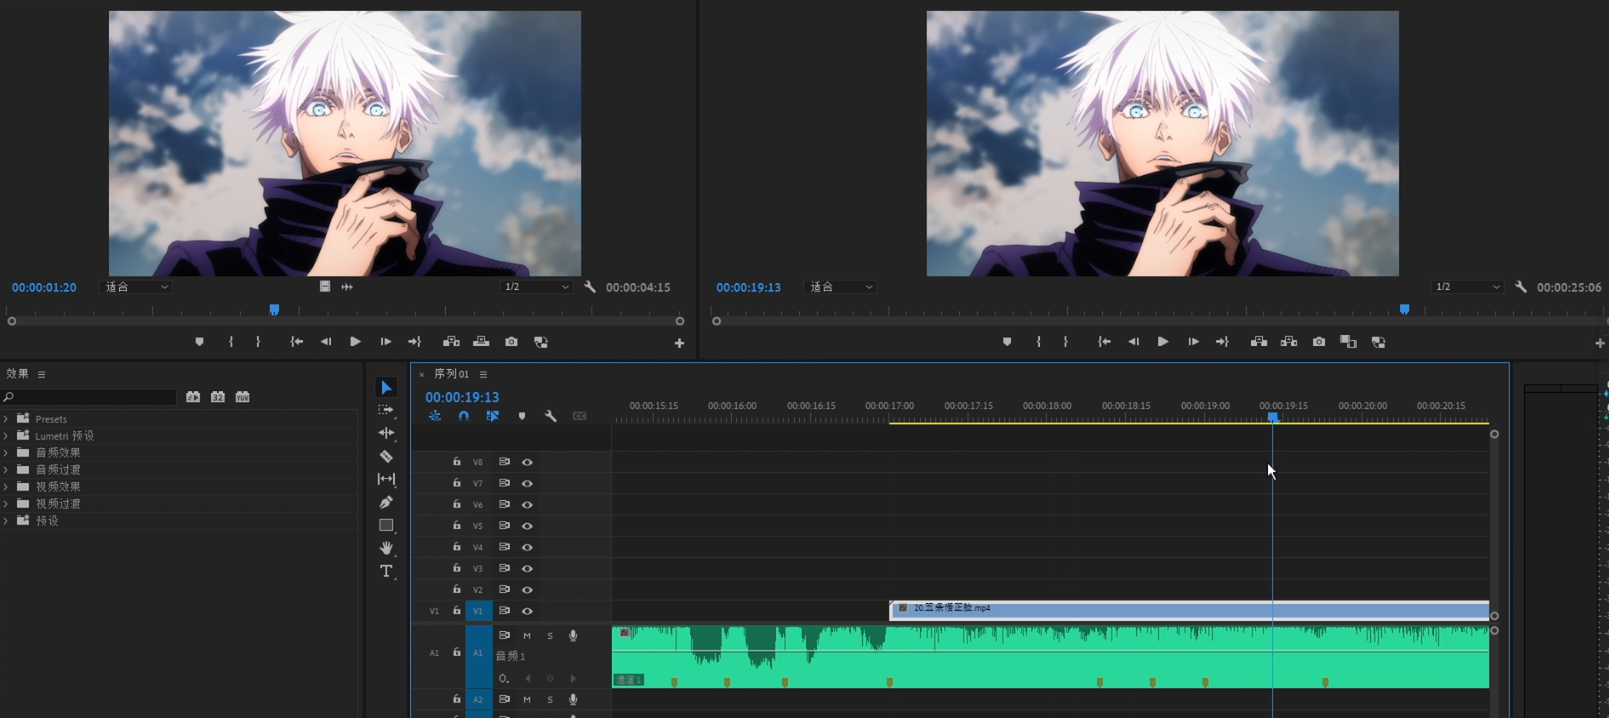Toggle Linked Selection in timeline
Image resolution: width=1609 pixels, height=718 pixels.
point(493,416)
